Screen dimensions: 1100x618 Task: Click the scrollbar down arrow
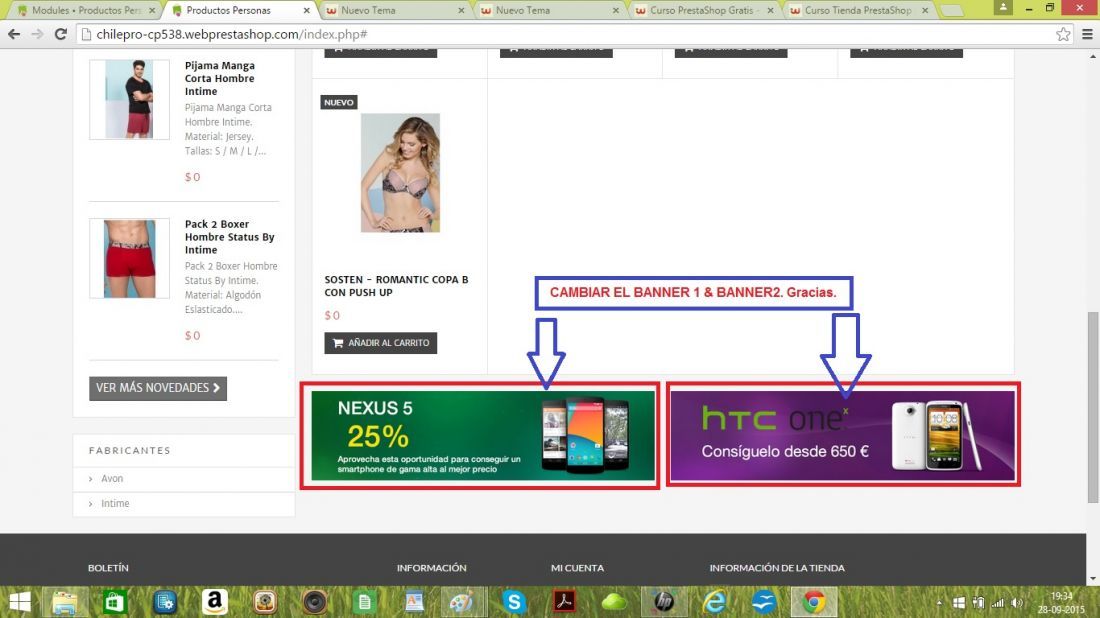pos(1093,579)
